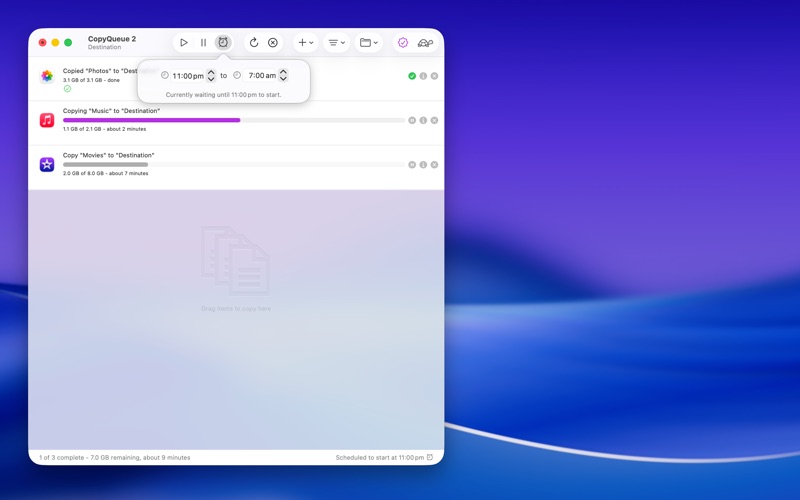Zoom the window with green button

click(68, 42)
